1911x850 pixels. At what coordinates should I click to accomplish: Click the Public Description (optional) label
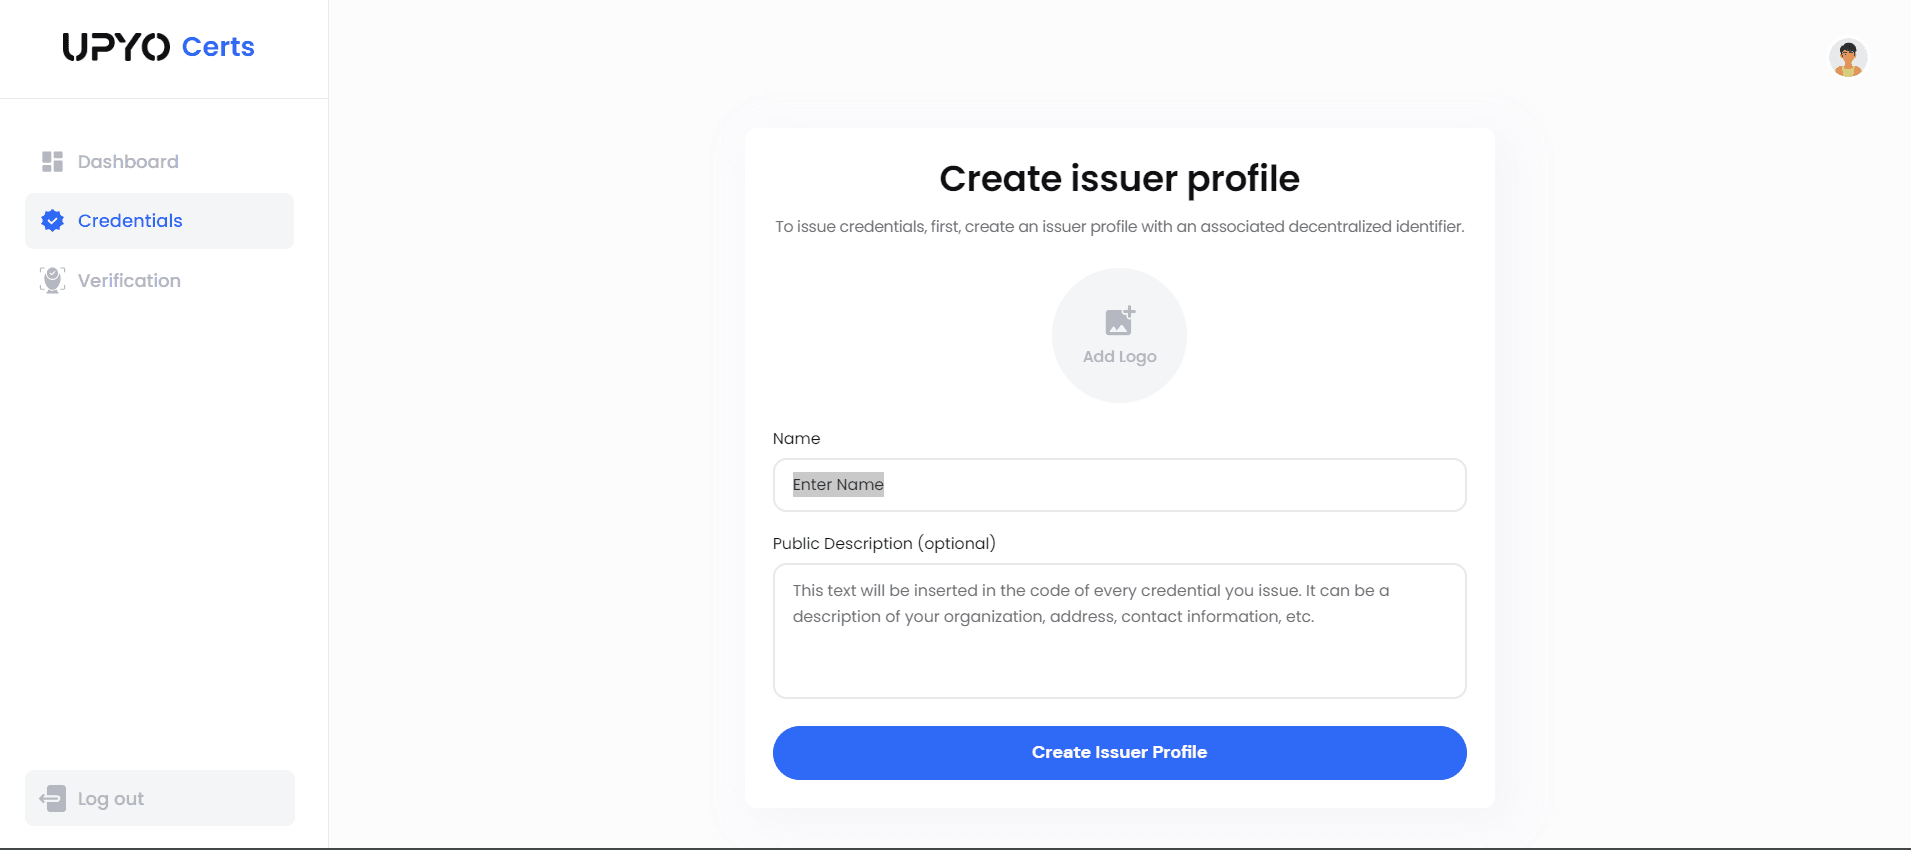tap(885, 543)
